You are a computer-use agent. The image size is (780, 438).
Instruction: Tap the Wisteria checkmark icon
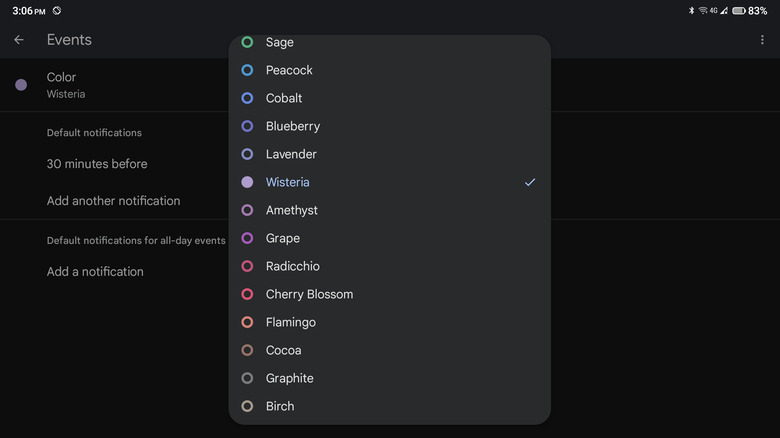coord(530,182)
